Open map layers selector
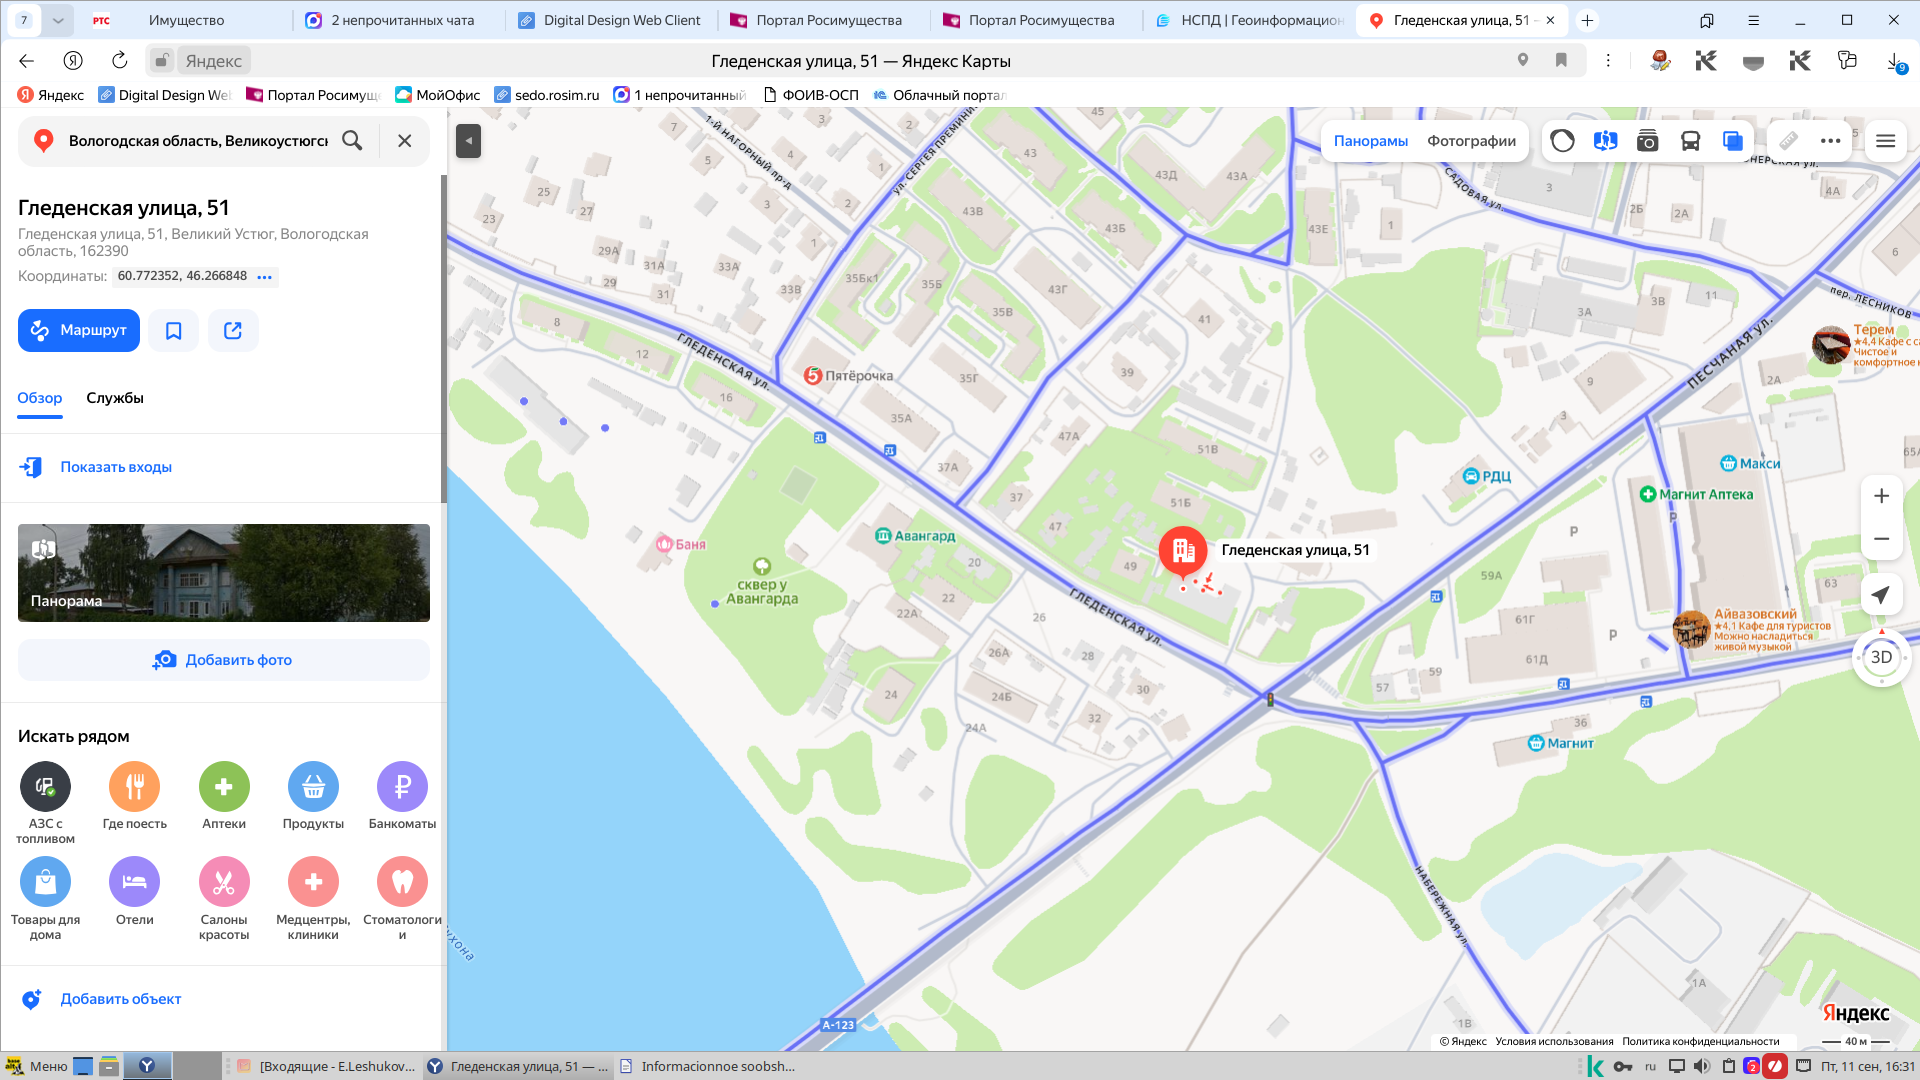 coord(1733,141)
